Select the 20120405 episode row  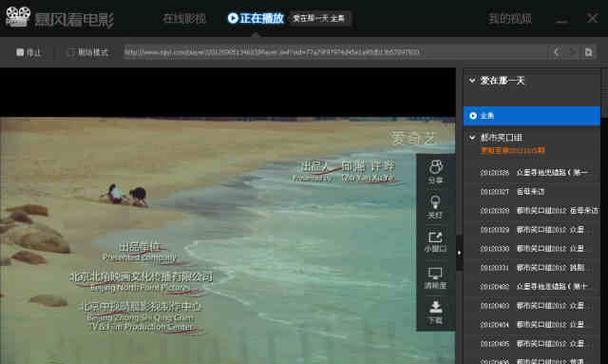532,343
